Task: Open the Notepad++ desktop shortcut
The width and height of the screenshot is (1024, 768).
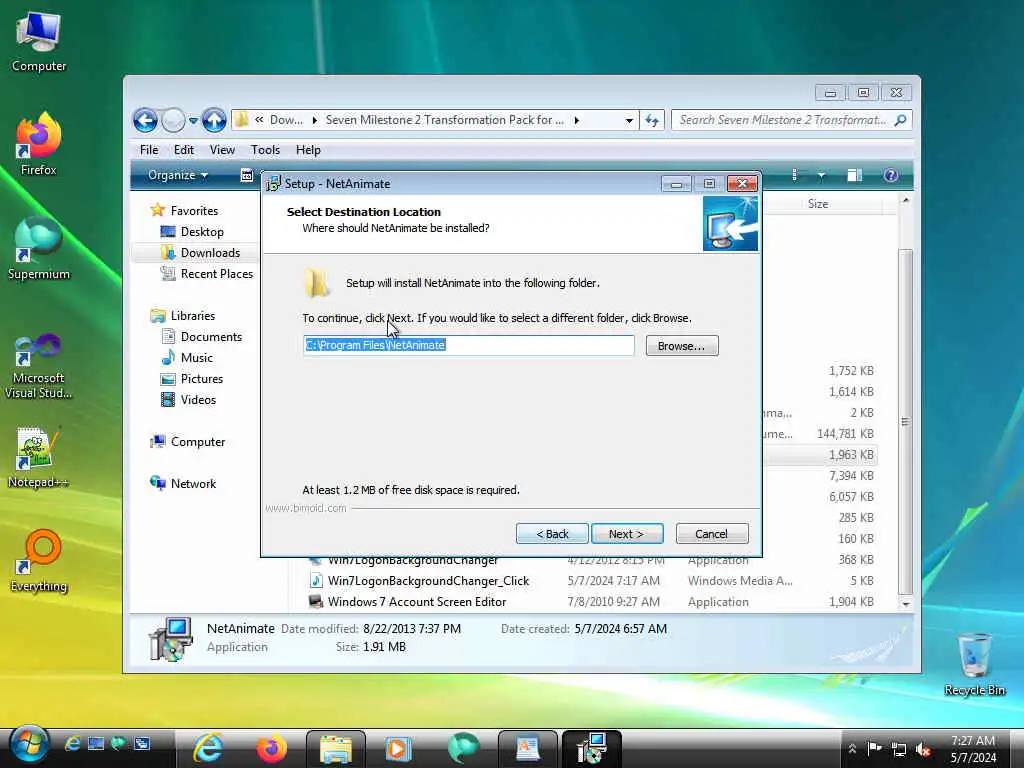Action: pos(39,457)
